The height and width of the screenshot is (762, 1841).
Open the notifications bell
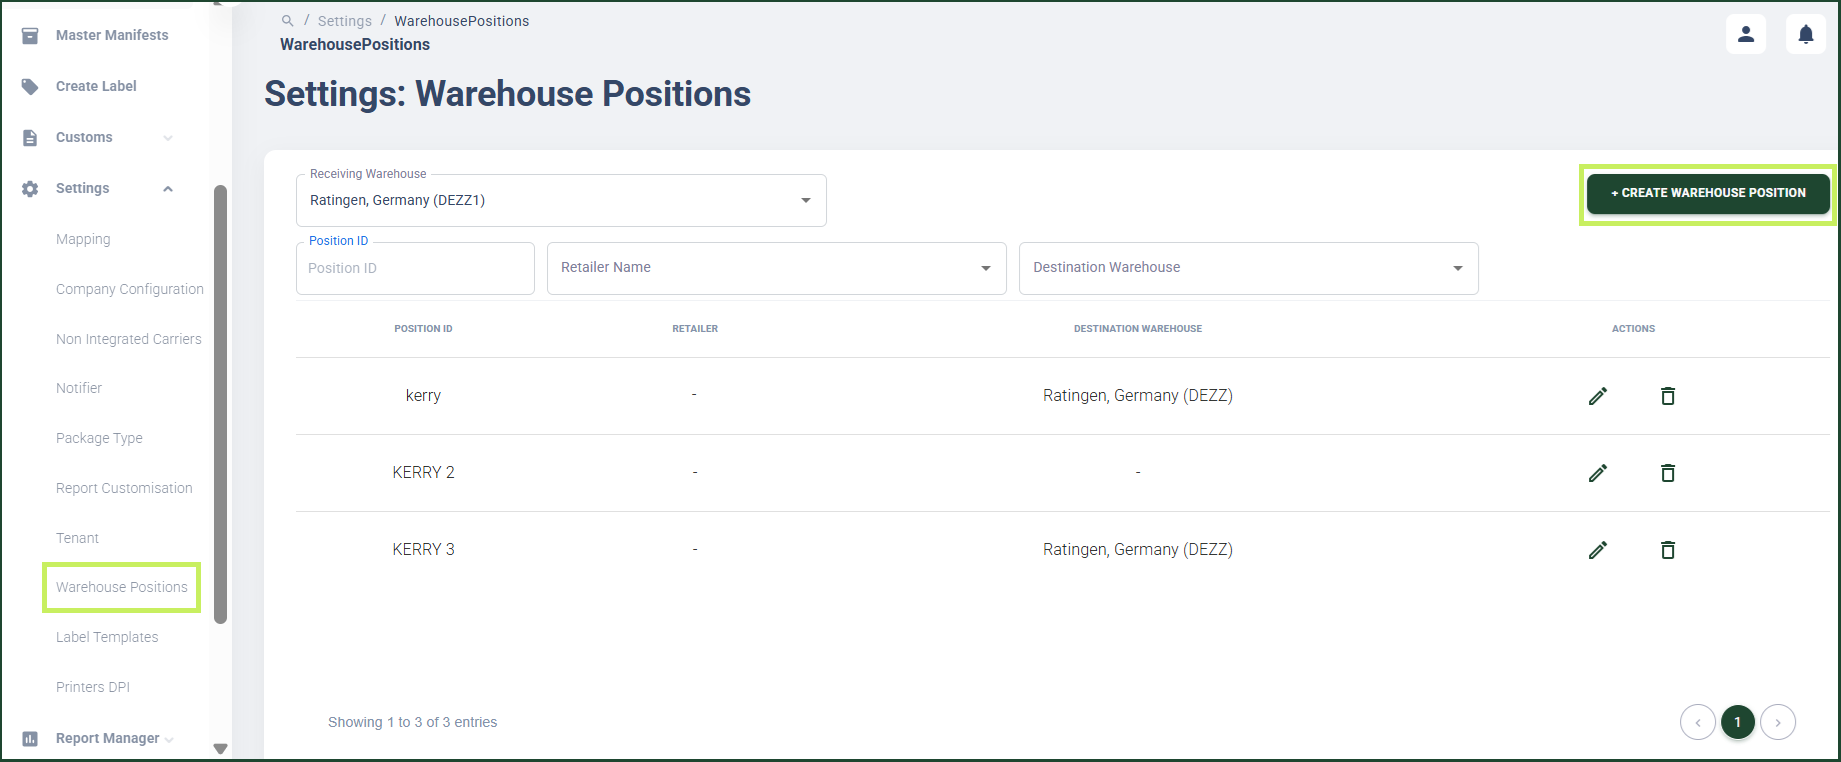[1806, 34]
